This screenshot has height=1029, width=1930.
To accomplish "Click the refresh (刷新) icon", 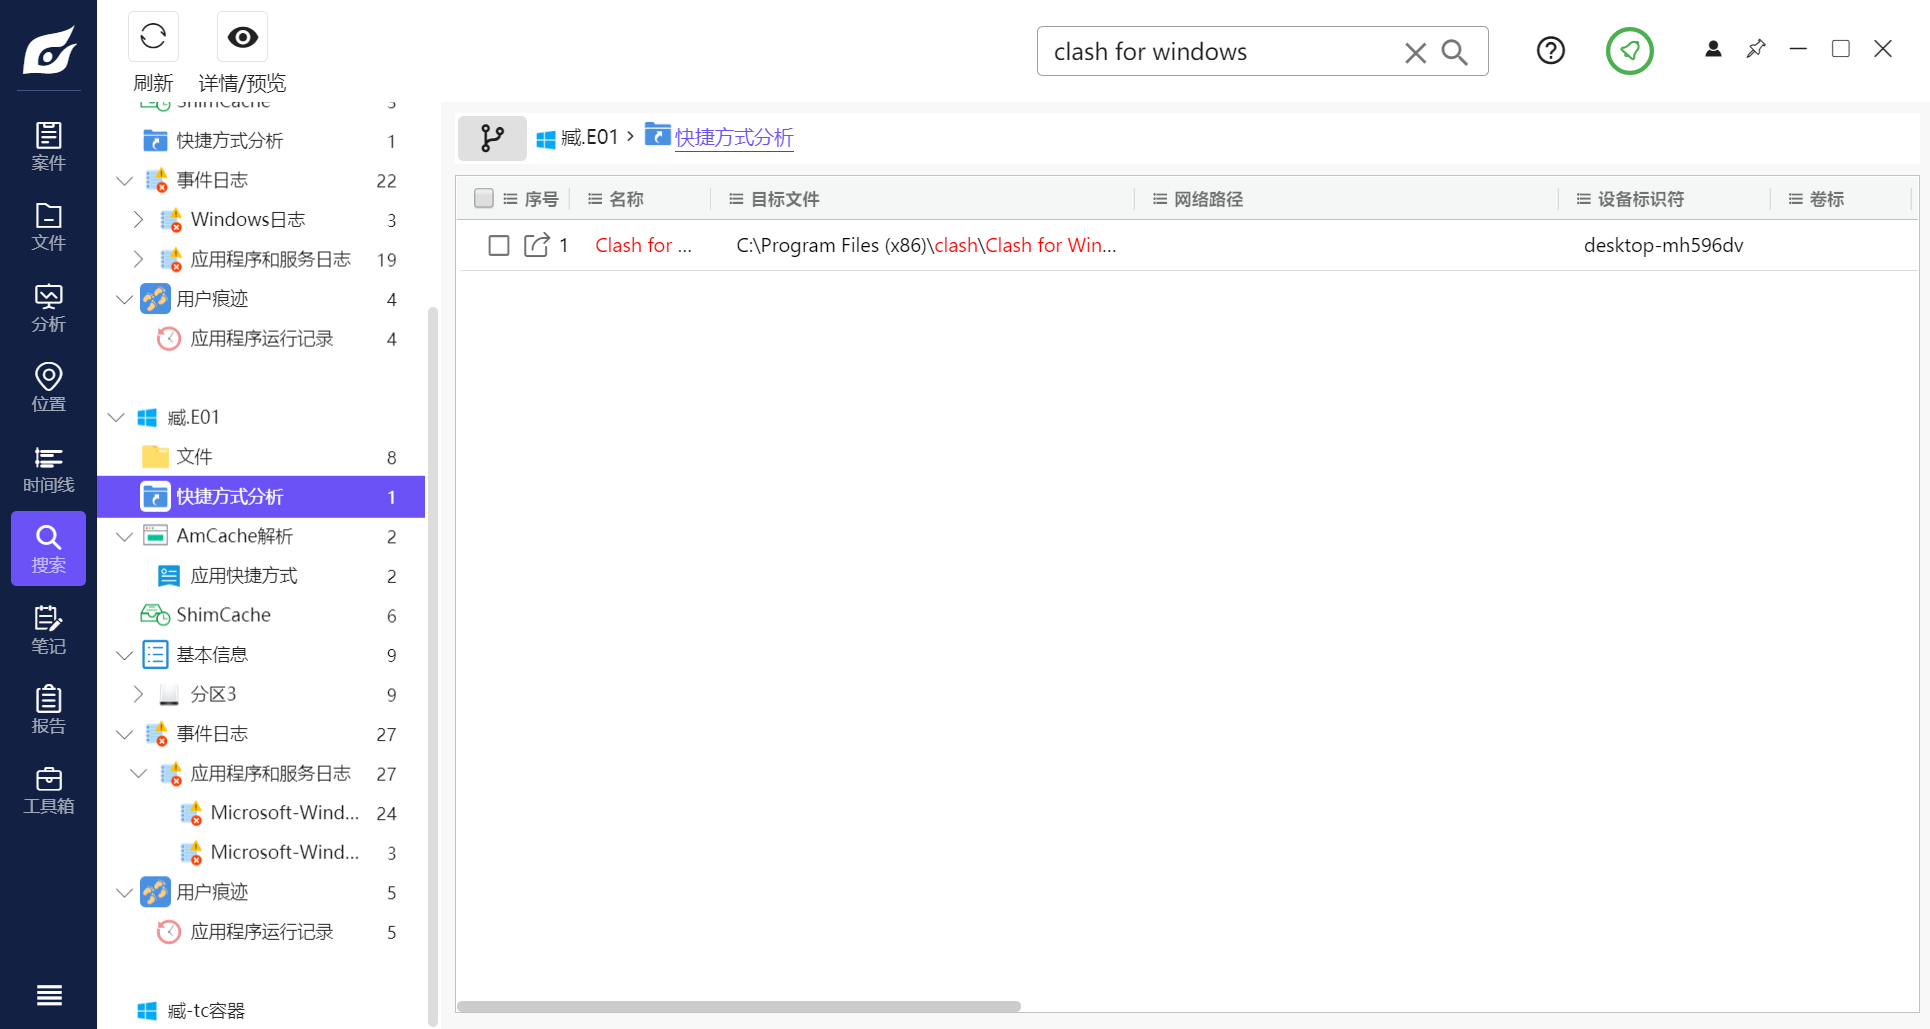I will [x=153, y=37].
